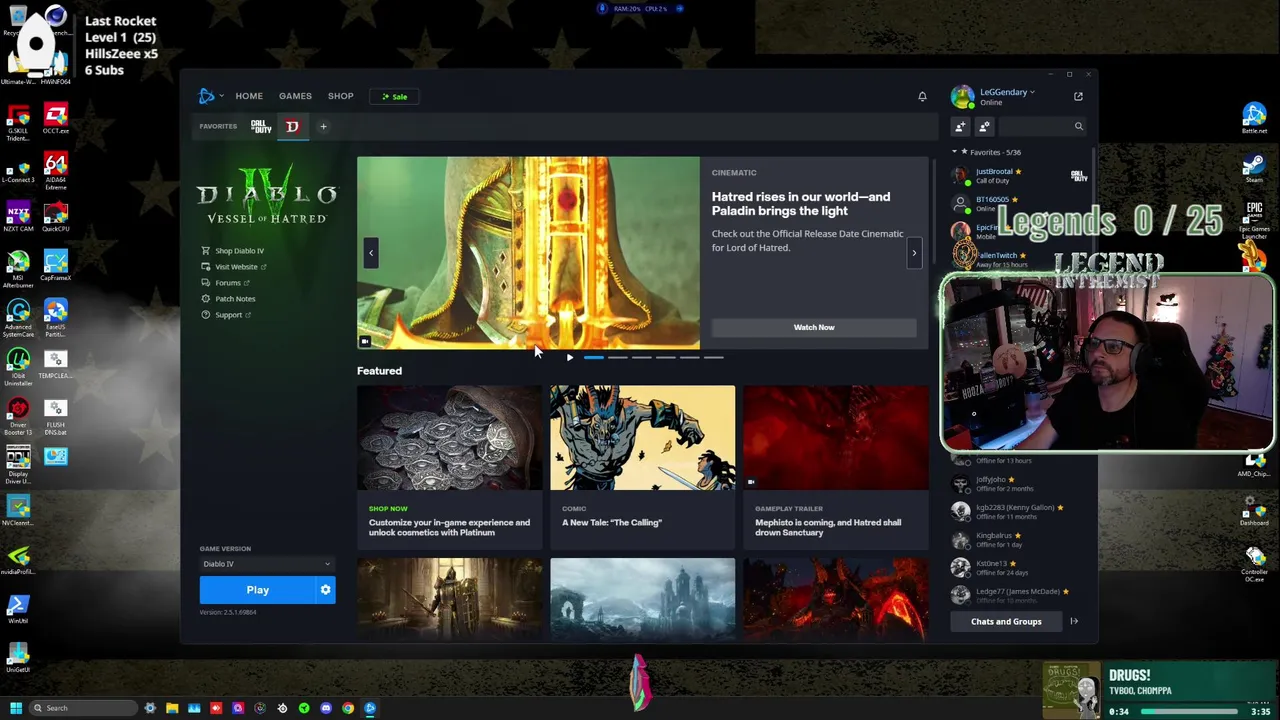1280x720 pixels.
Task: Open the notifications bell
Action: pos(922,96)
